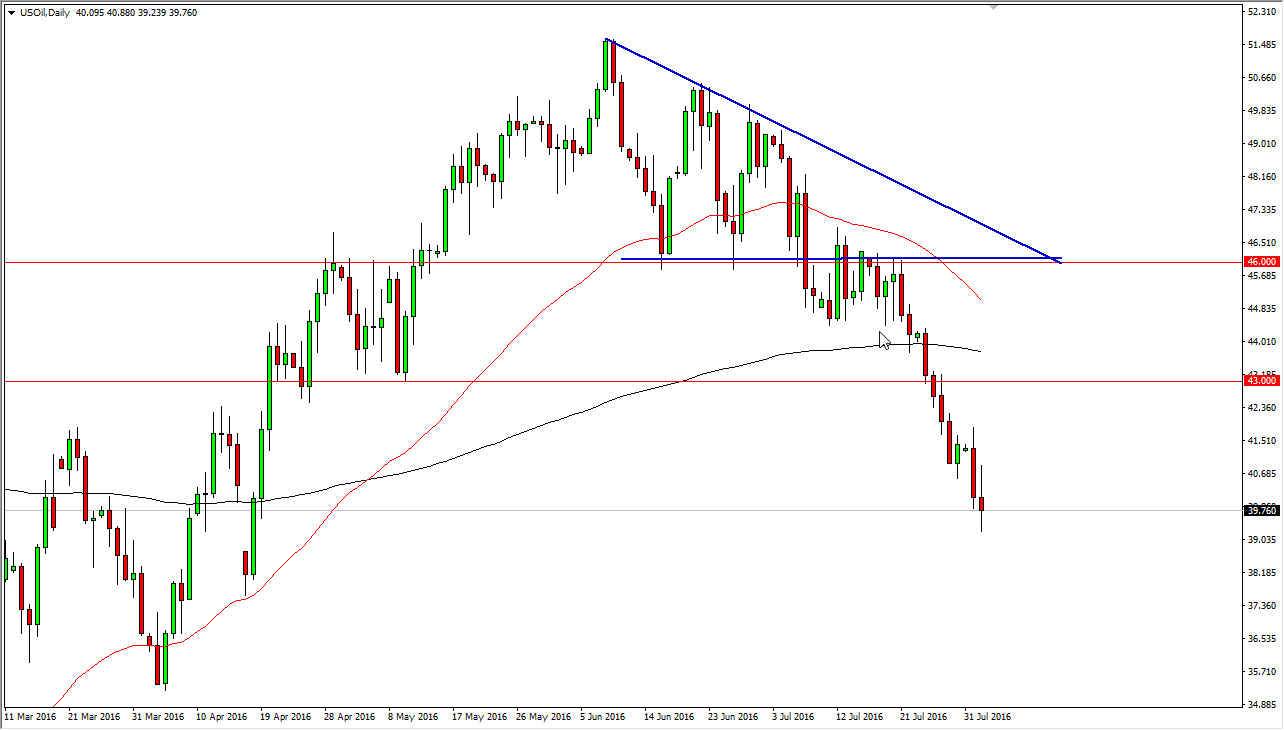
Task: Click the 40.685 price axis label
Action: click(x=1262, y=474)
